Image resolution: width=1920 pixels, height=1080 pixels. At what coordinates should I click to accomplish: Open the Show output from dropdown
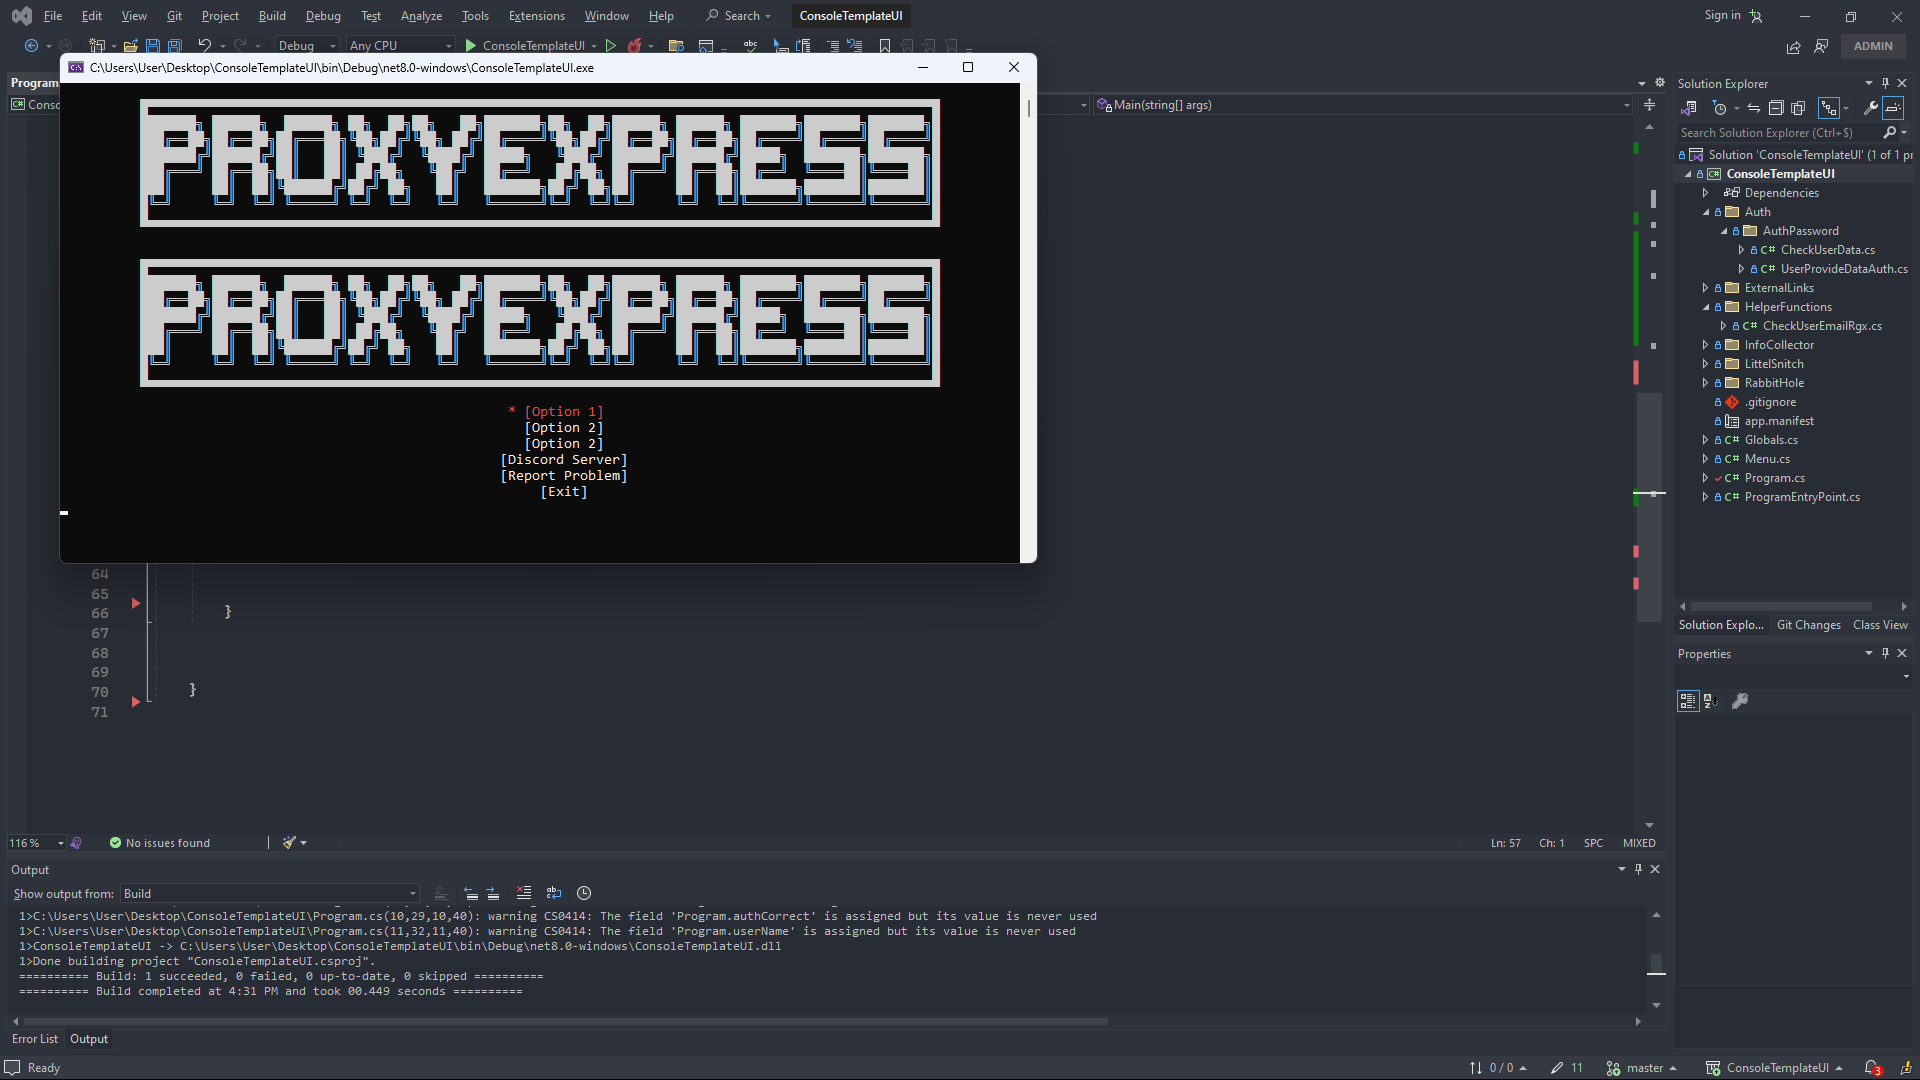click(269, 894)
